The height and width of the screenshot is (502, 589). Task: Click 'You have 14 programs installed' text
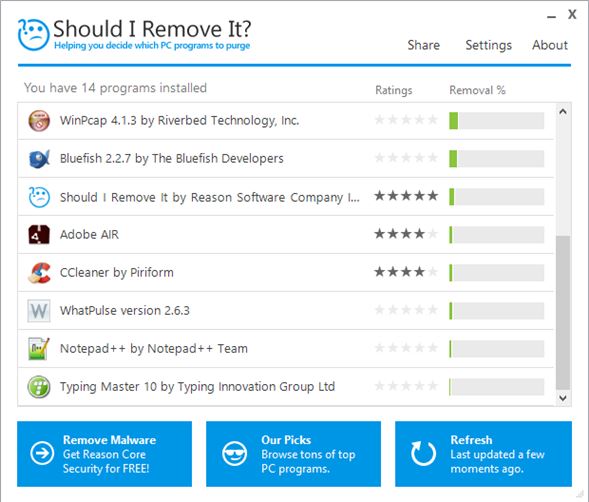click(x=115, y=88)
